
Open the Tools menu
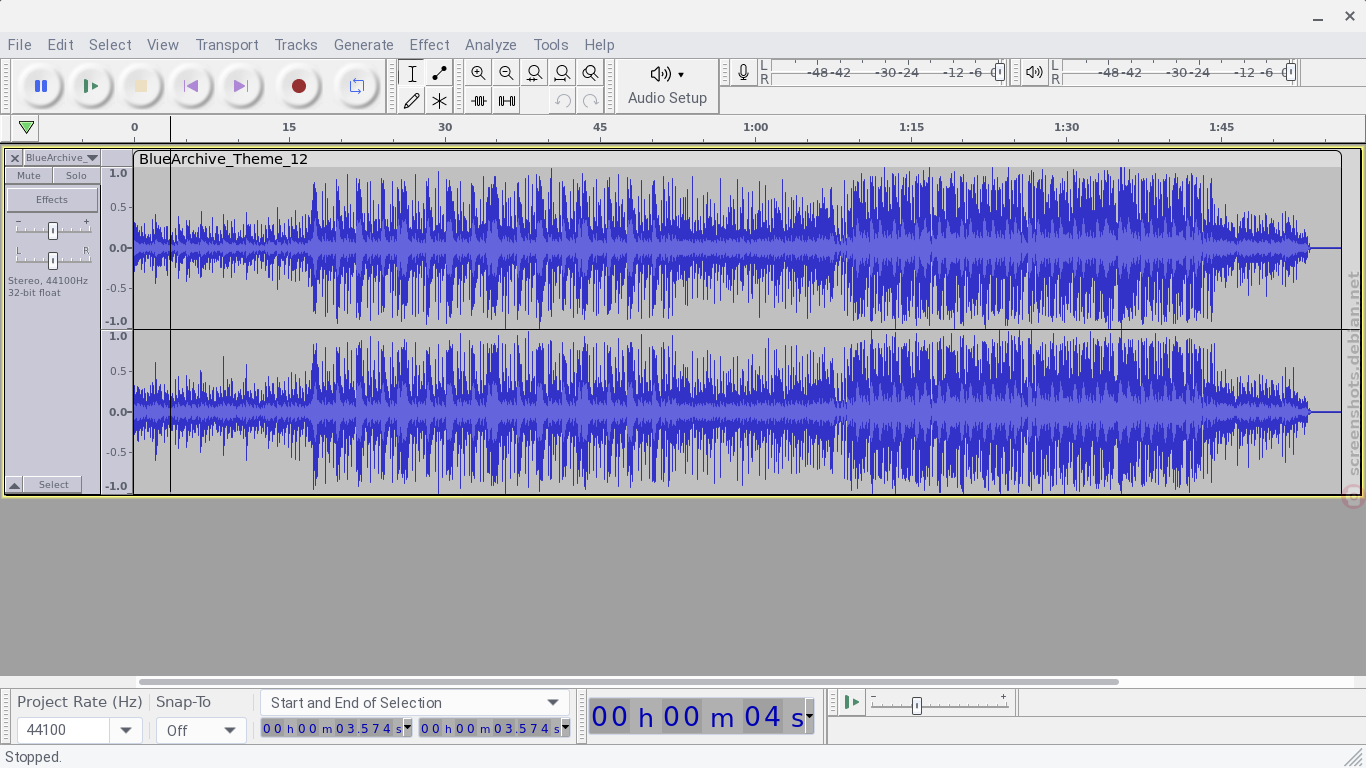[x=551, y=45]
